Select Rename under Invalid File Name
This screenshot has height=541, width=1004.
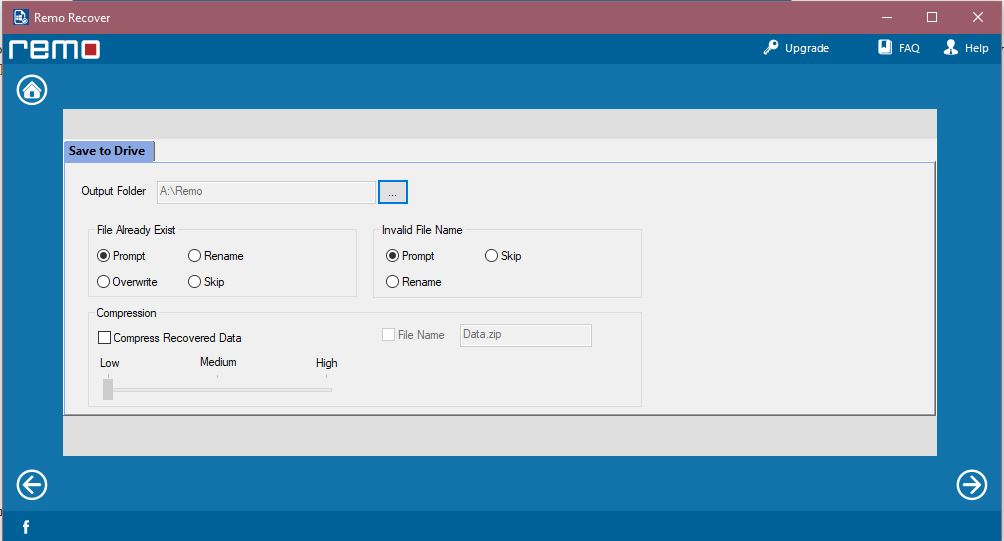tap(393, 282)
